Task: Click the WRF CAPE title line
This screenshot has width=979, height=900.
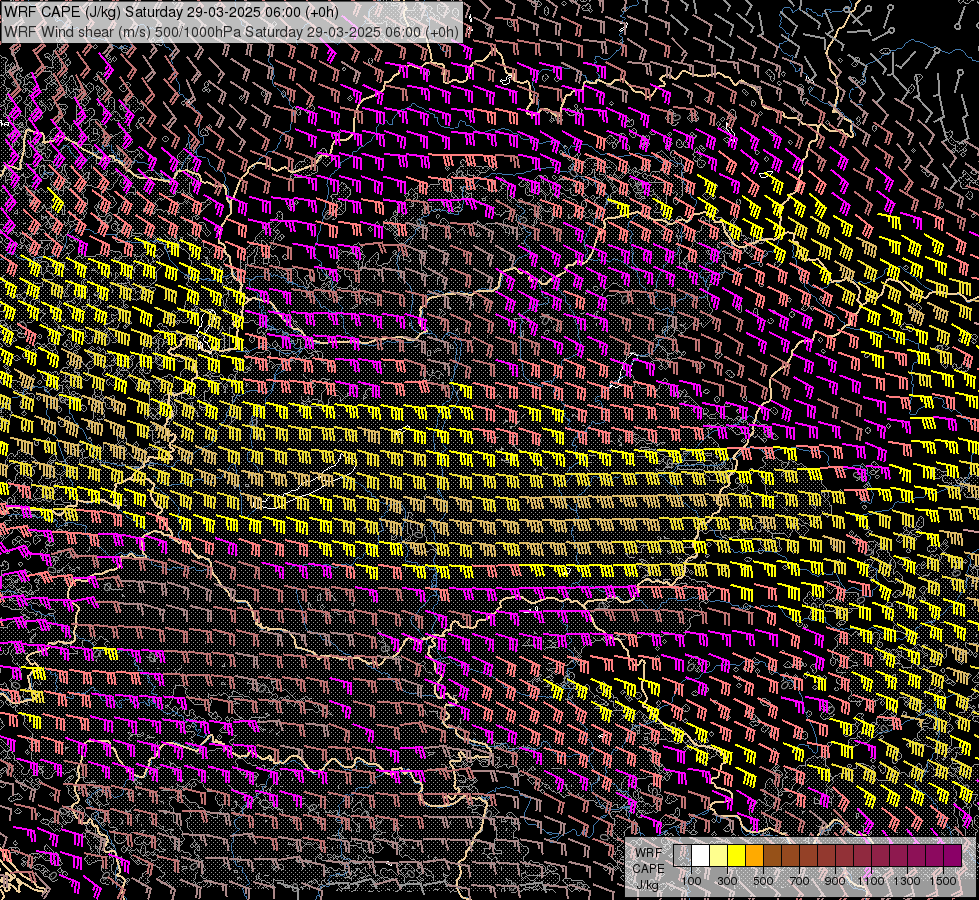Action: point(171,12)
